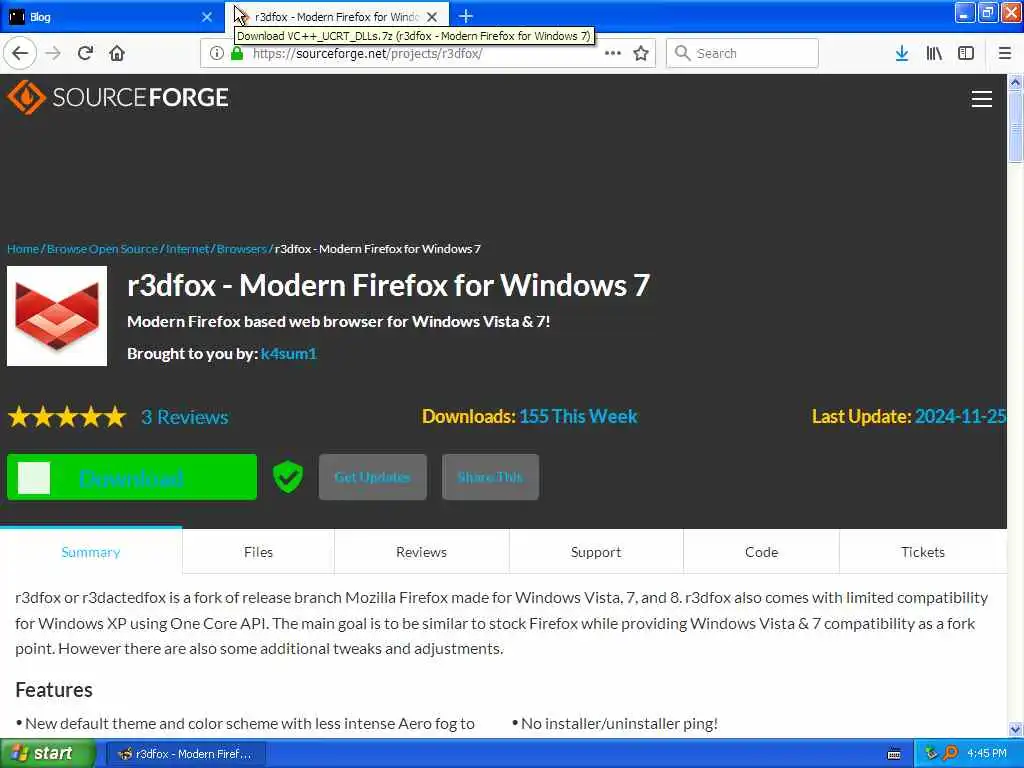Open the 3 Reviews link
This screenshot has height=768, width=1024.
click(185, 417)
